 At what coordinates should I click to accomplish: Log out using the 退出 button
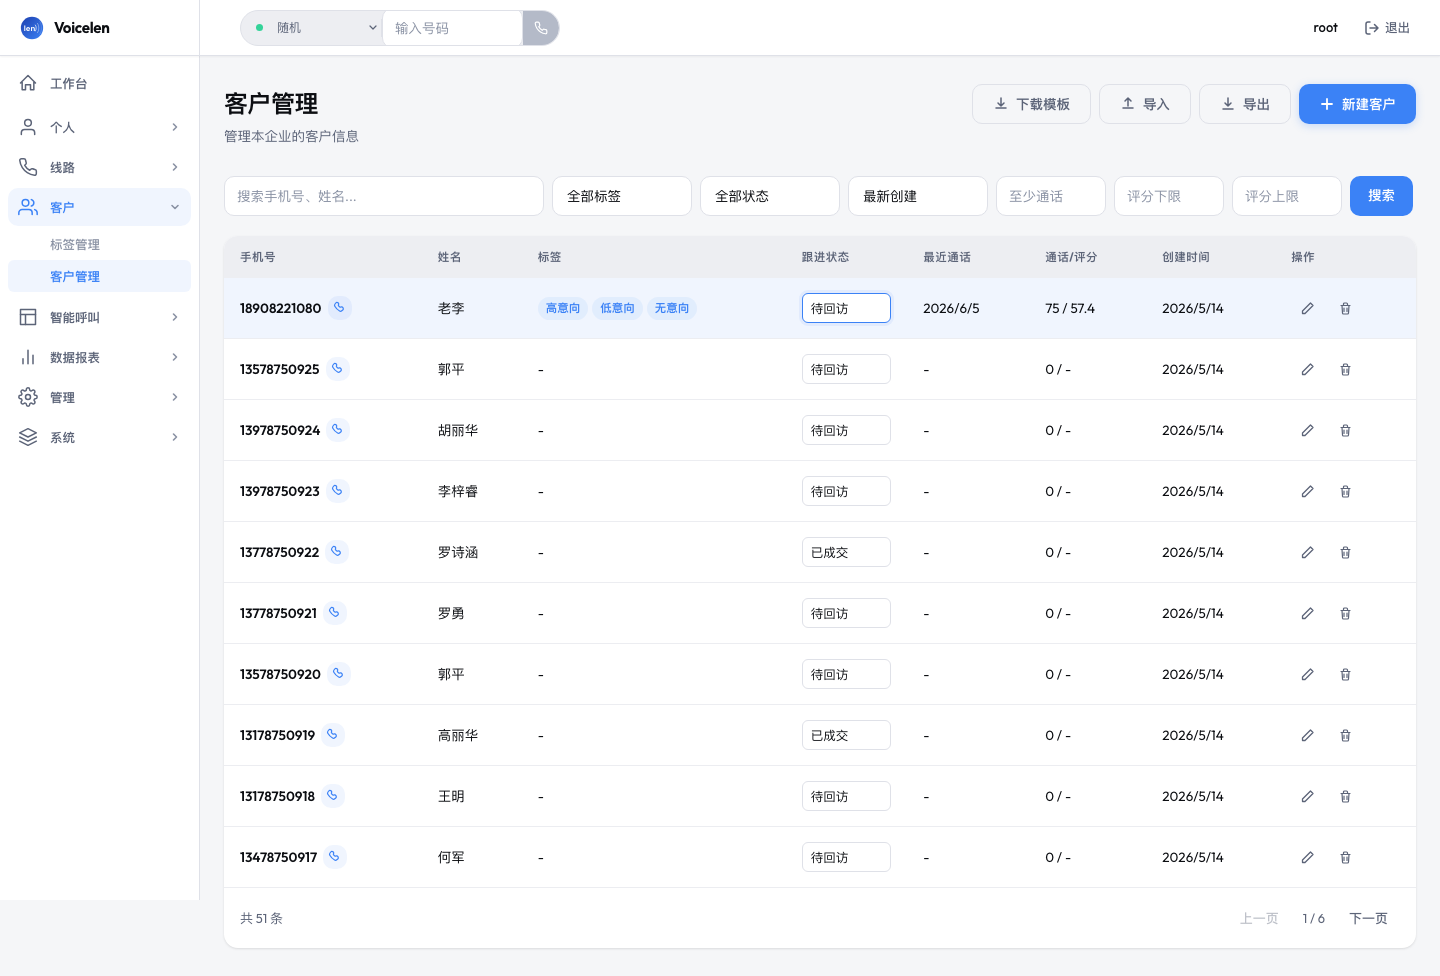tap(1387, 28)
